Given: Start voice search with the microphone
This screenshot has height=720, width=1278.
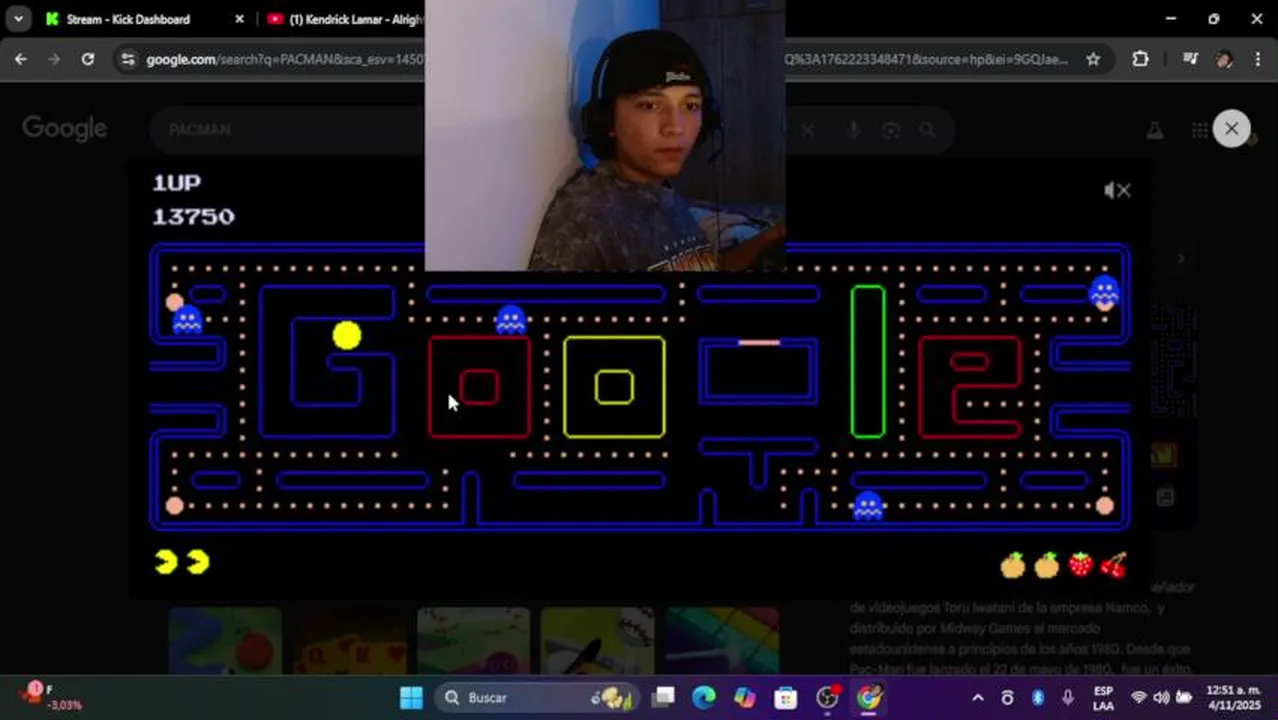Looking at the screenshot, I should click(x=853, y=130).
